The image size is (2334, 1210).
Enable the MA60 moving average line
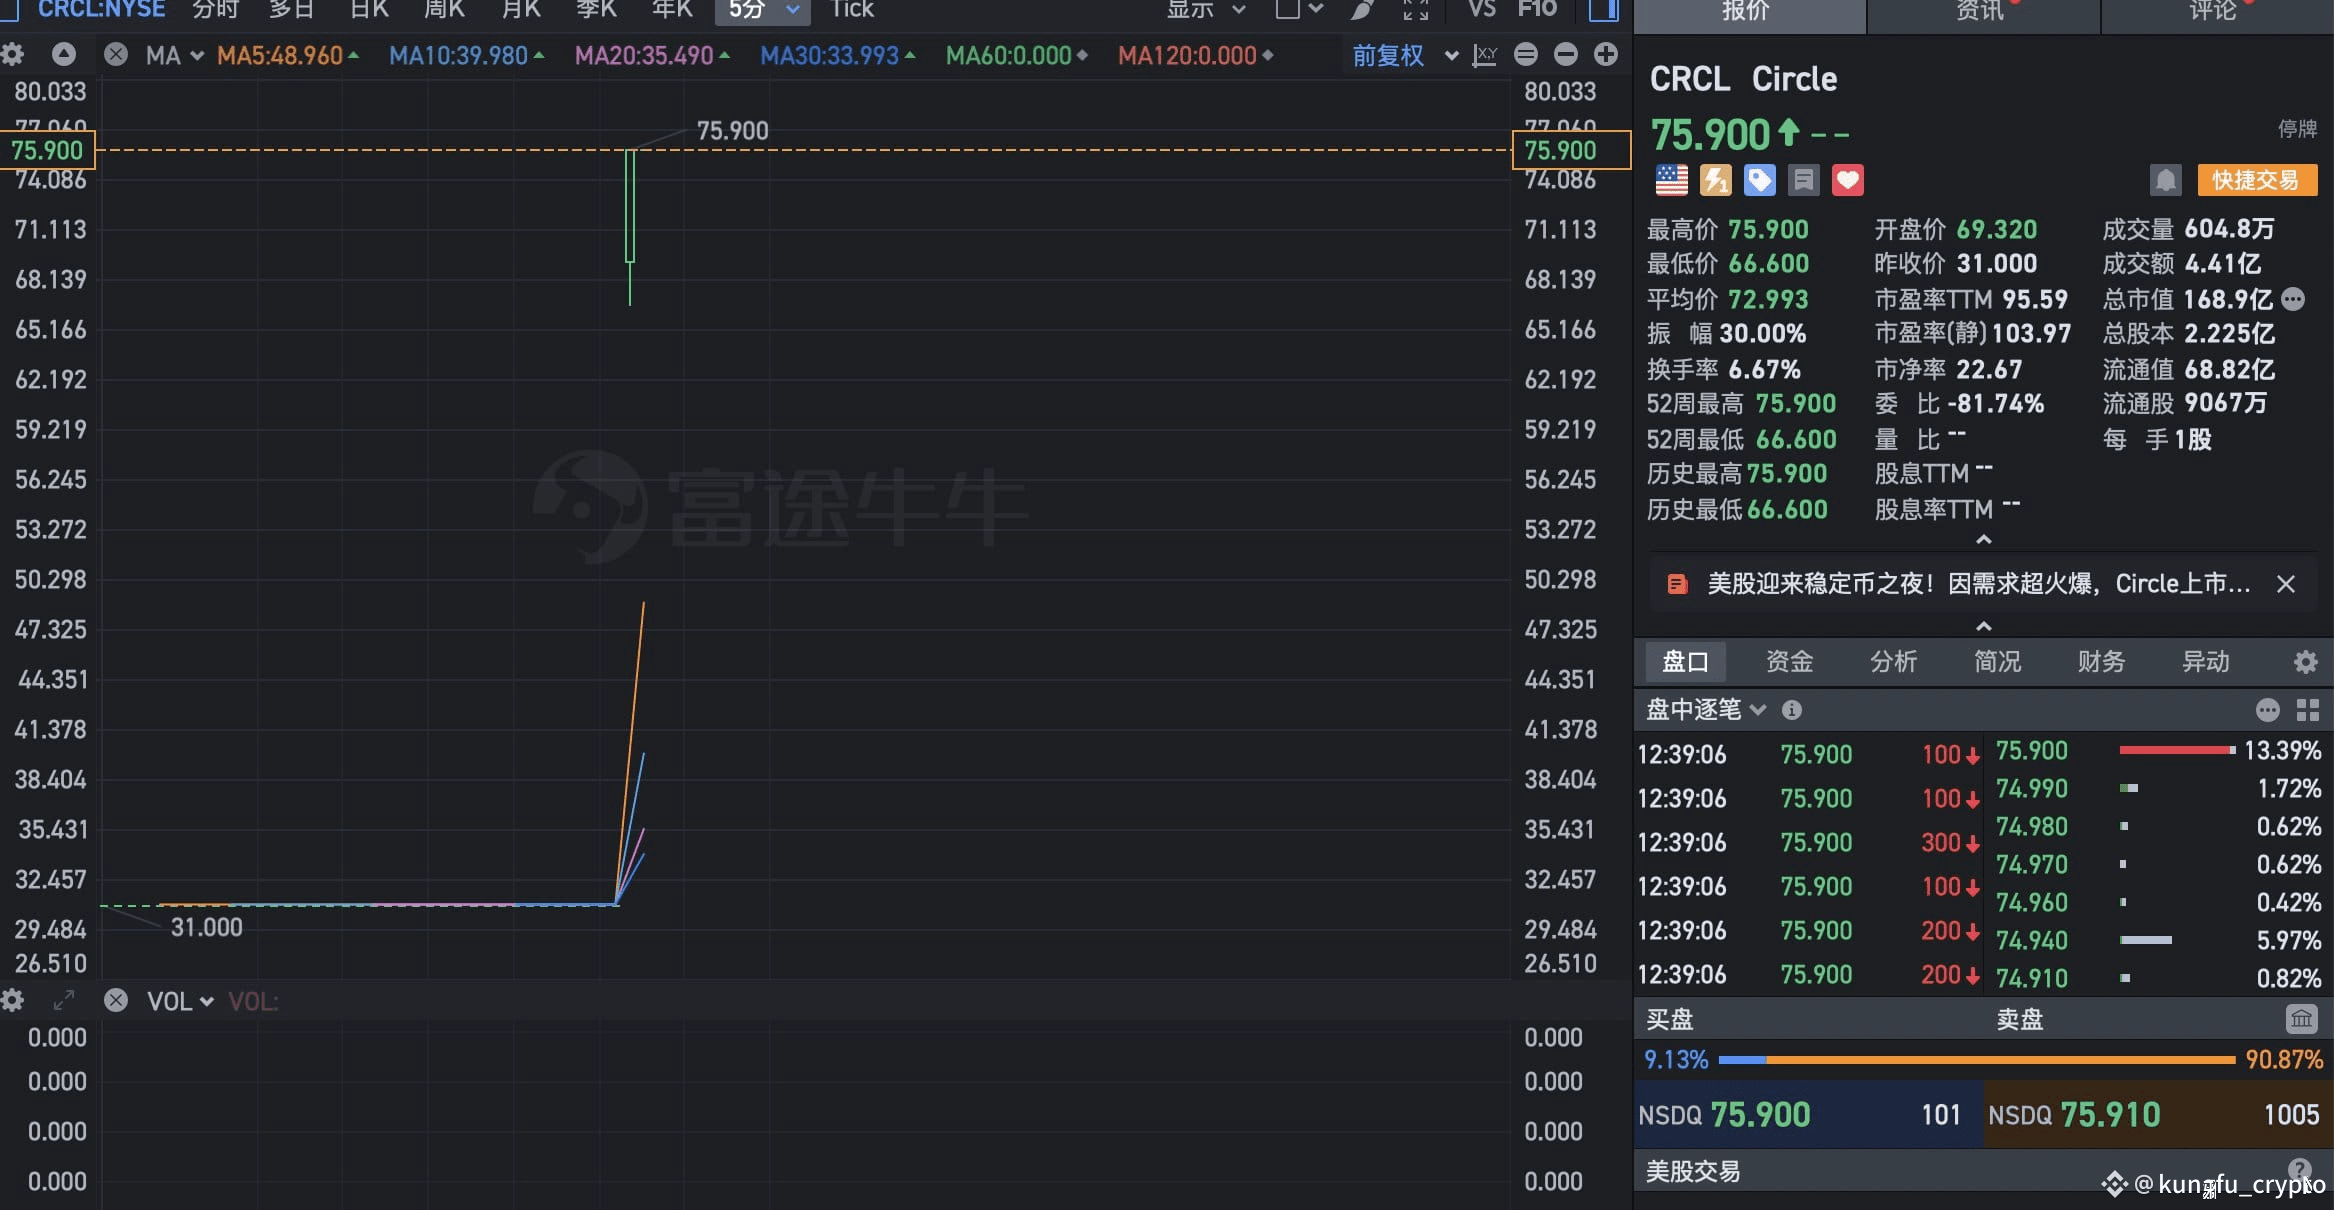pos(1017,55)
